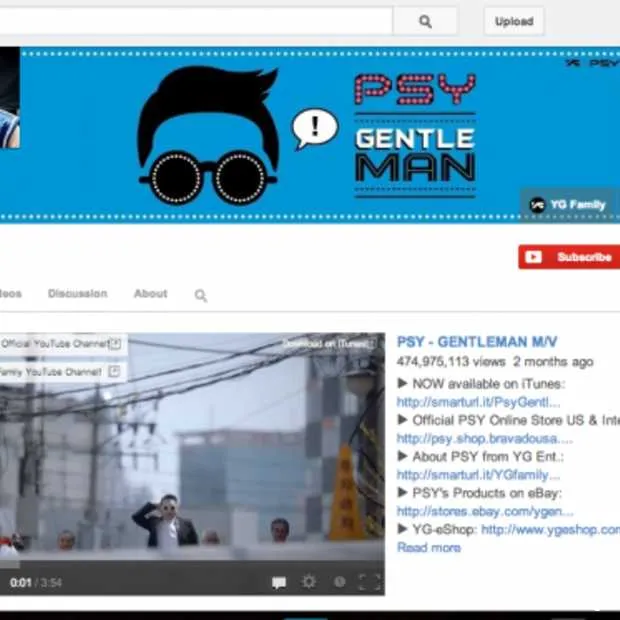620x620 pixels.
Task: Click the 0:01 / 3:54 time display
Action: click(x=36, y=582)
